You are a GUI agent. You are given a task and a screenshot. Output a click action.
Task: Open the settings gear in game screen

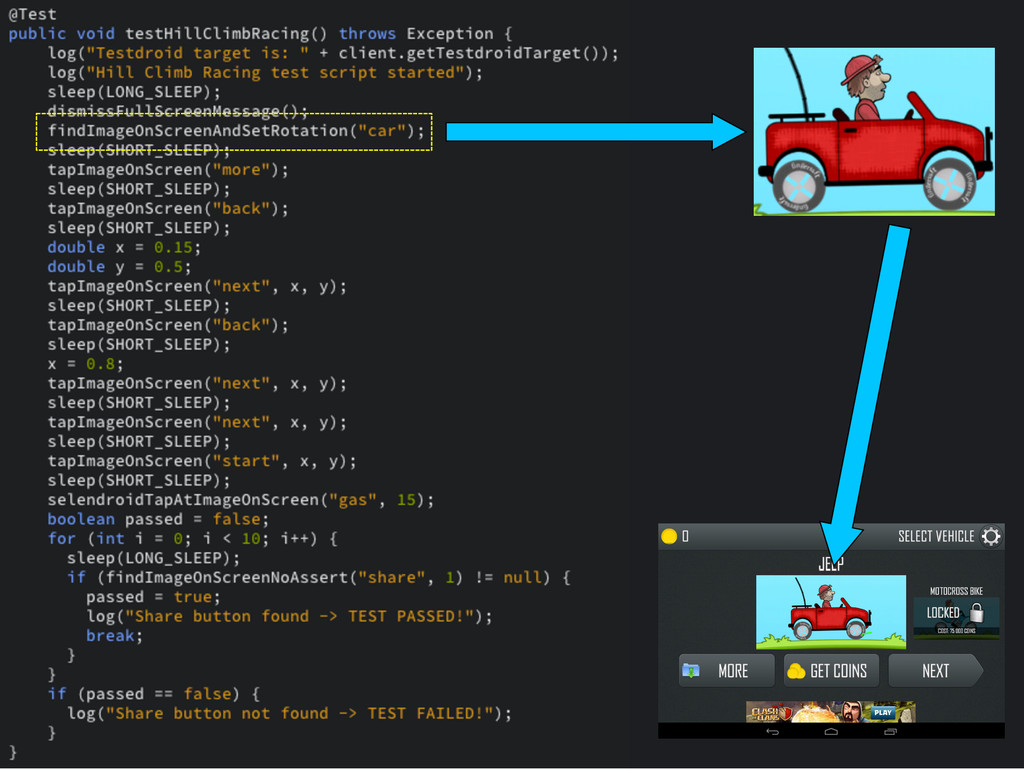point(991,537)
